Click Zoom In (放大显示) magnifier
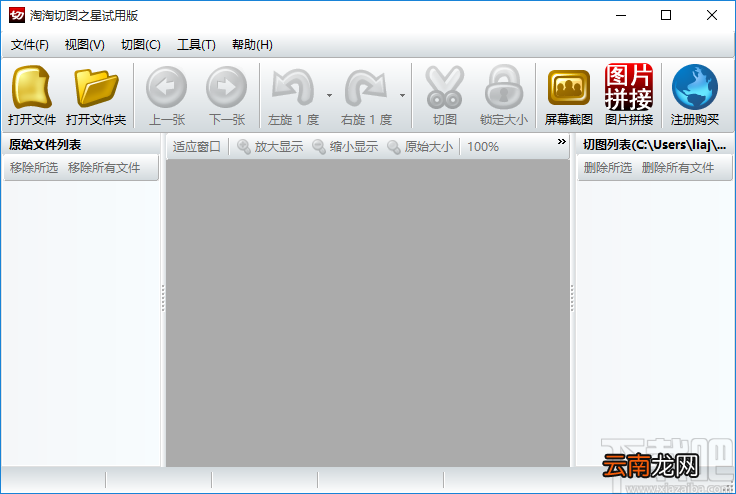Screen dimensions: 736x494 (x=270, y=147)
